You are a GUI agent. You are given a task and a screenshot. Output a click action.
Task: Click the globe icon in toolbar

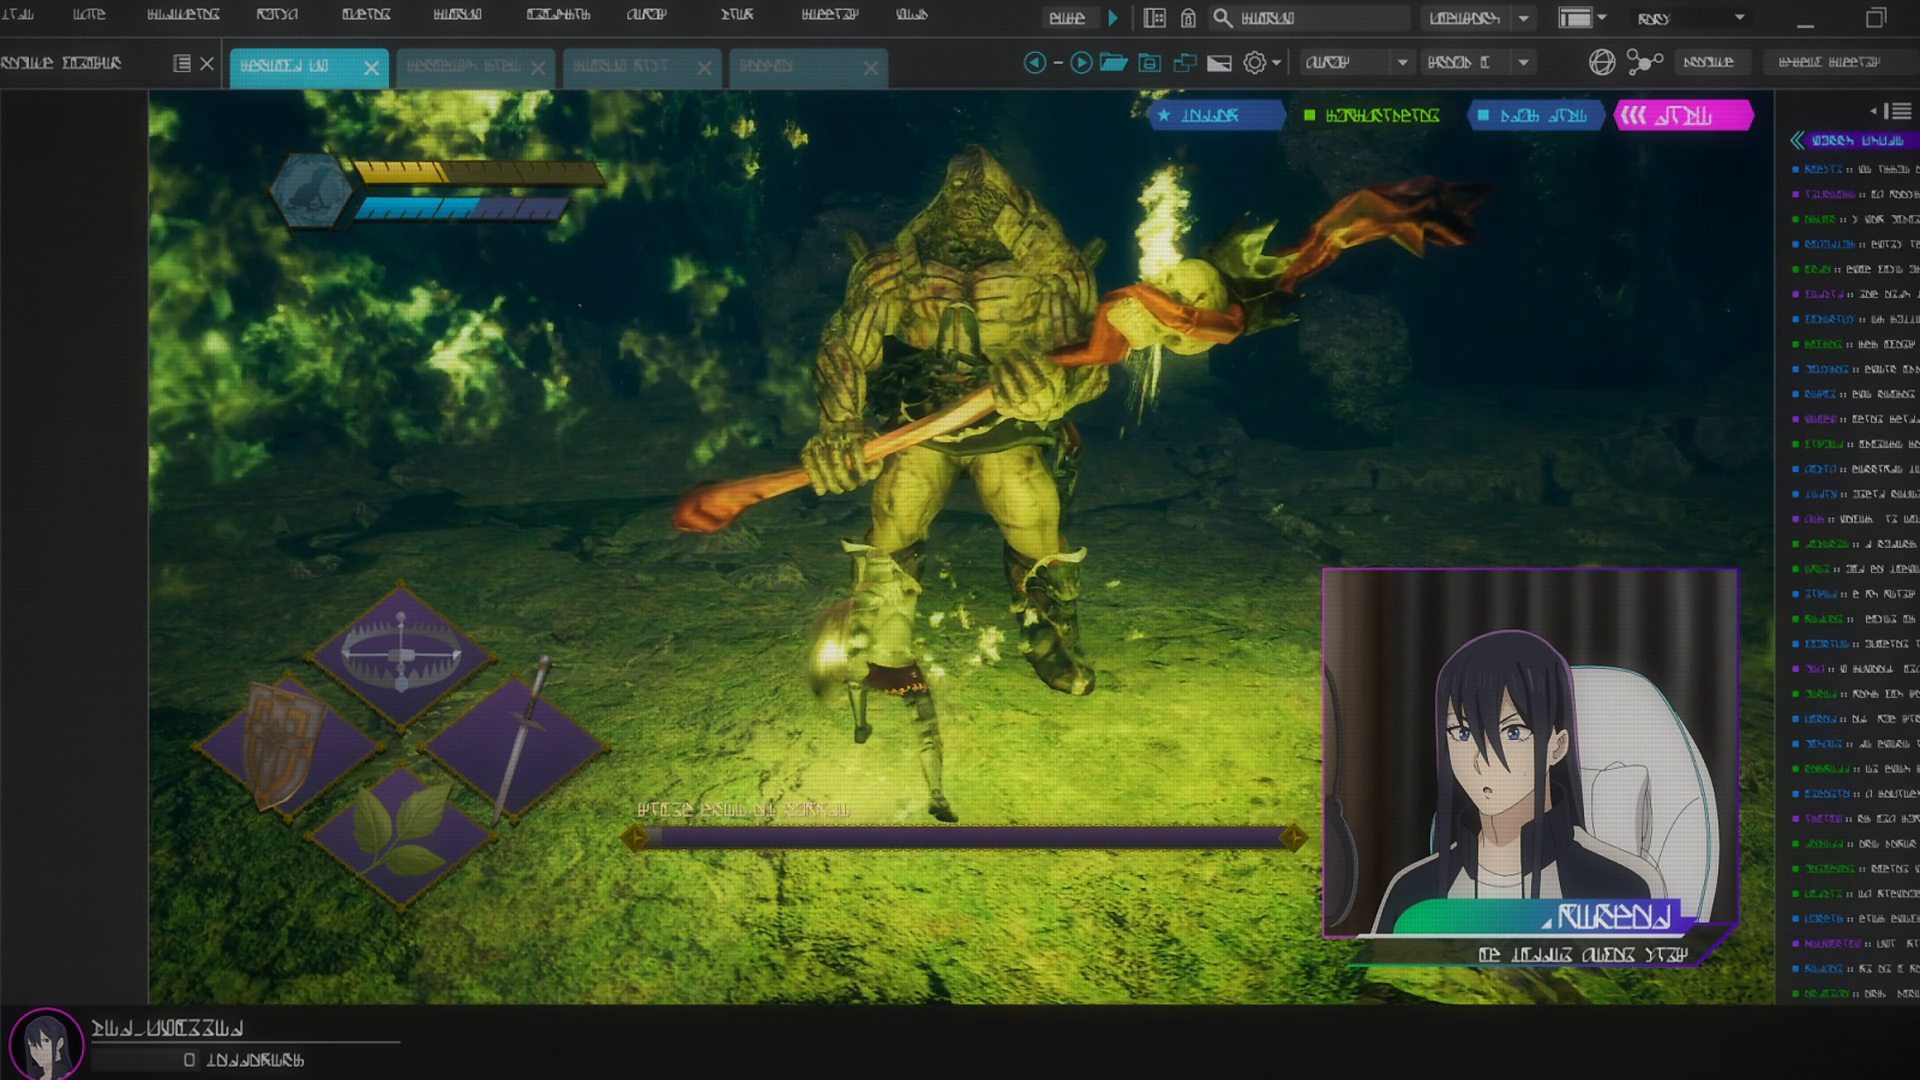pyautogui.click(x=1601, y=63)
